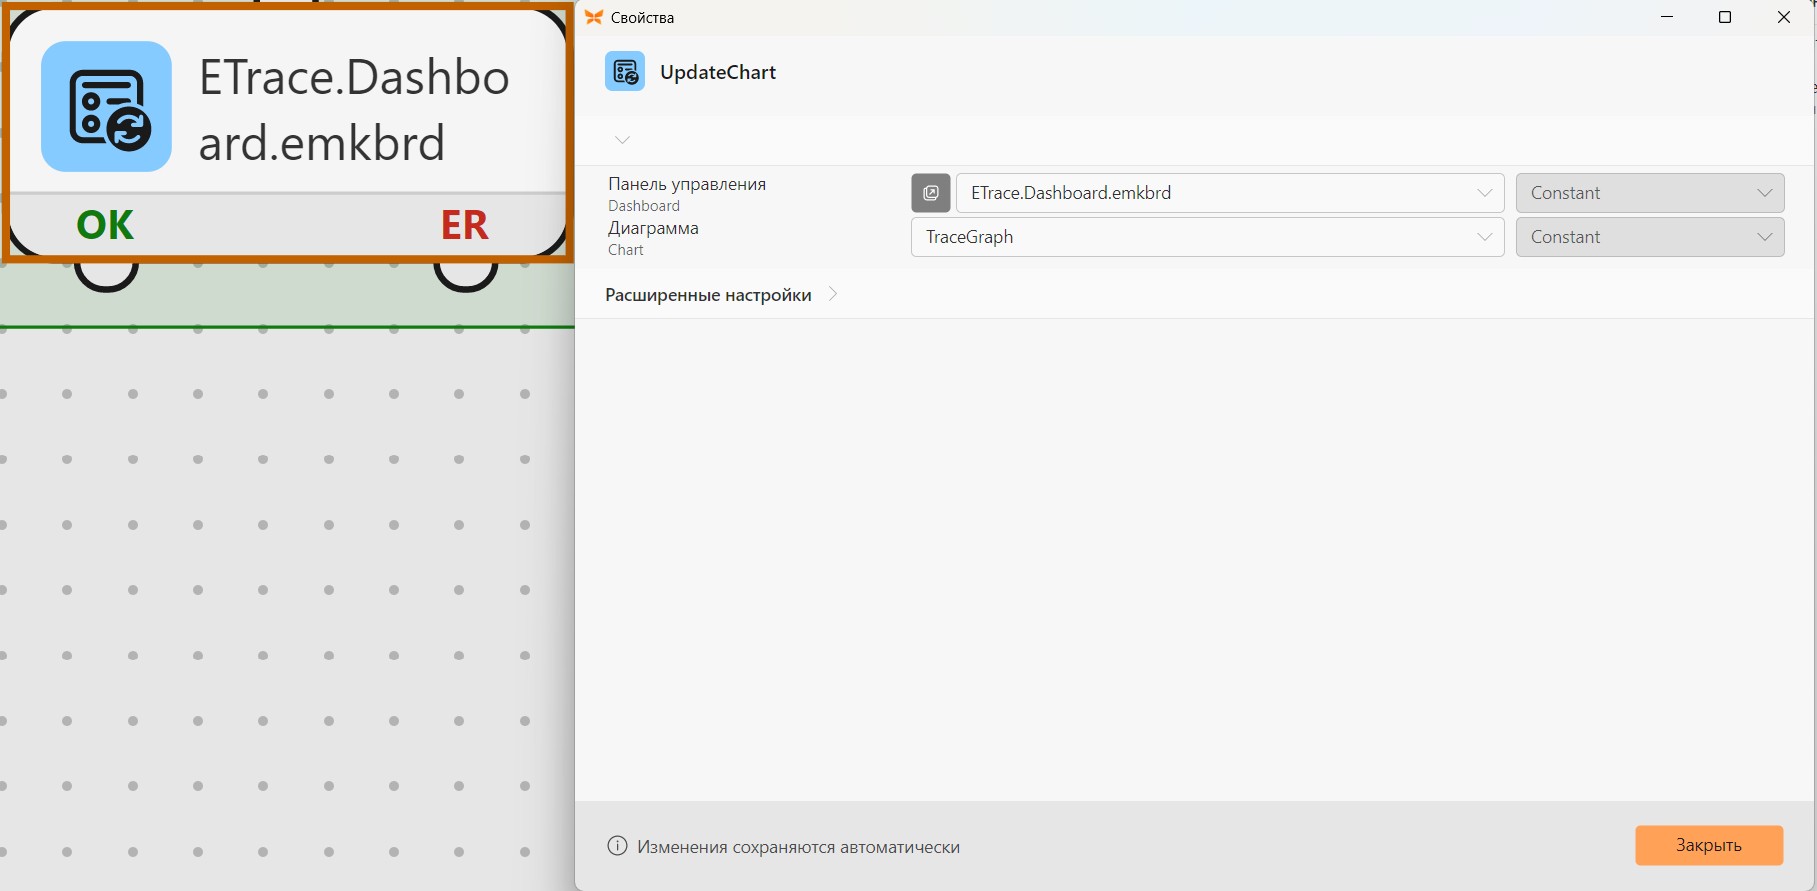Open the TraceGraph chart dropdown
This screenshot has height=891, width=1817.
(x=1207, y=237)
